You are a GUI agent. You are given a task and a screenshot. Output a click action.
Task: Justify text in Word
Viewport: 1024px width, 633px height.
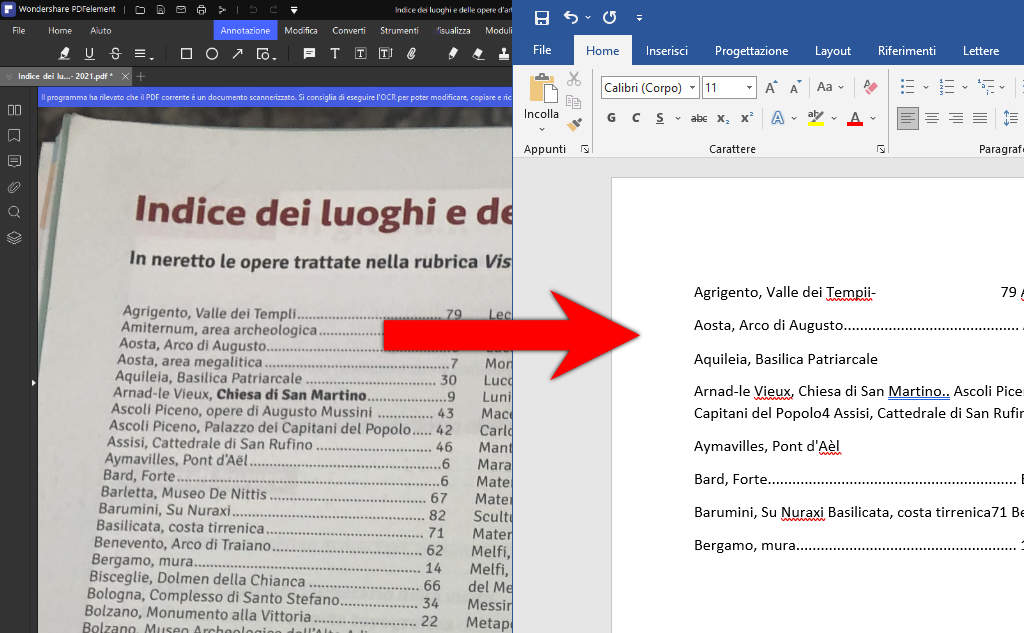[980, 118]
